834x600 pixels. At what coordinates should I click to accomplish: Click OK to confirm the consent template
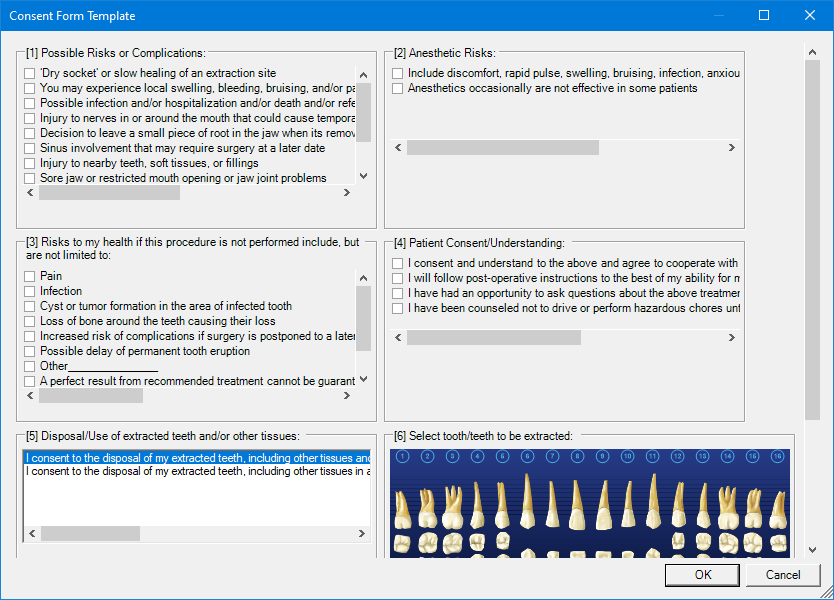[x=701, y=575]
